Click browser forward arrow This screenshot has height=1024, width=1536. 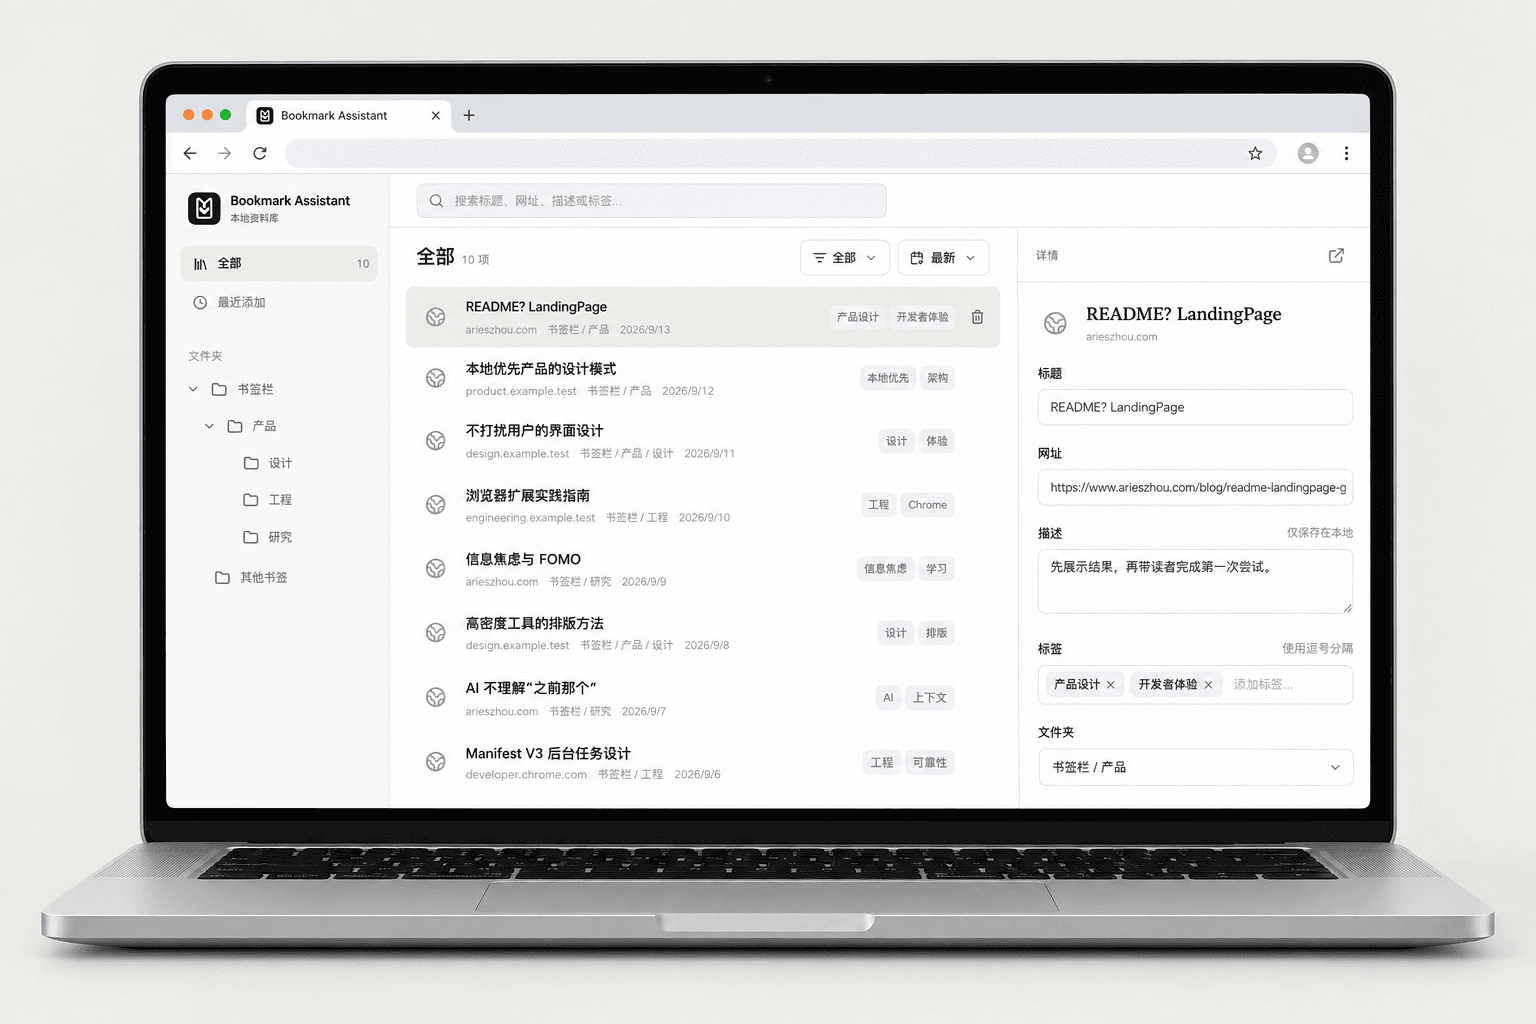225,153
